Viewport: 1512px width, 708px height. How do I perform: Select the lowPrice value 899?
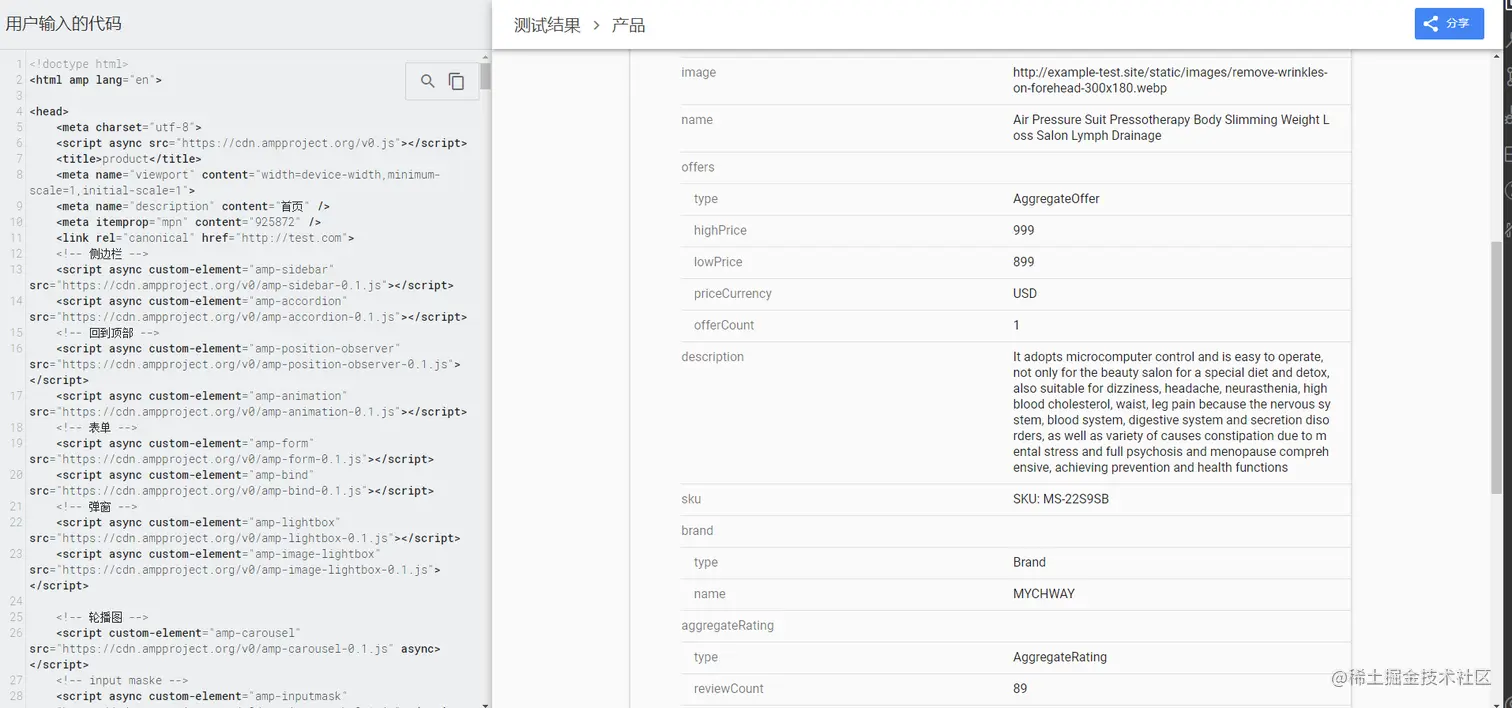1024,262
